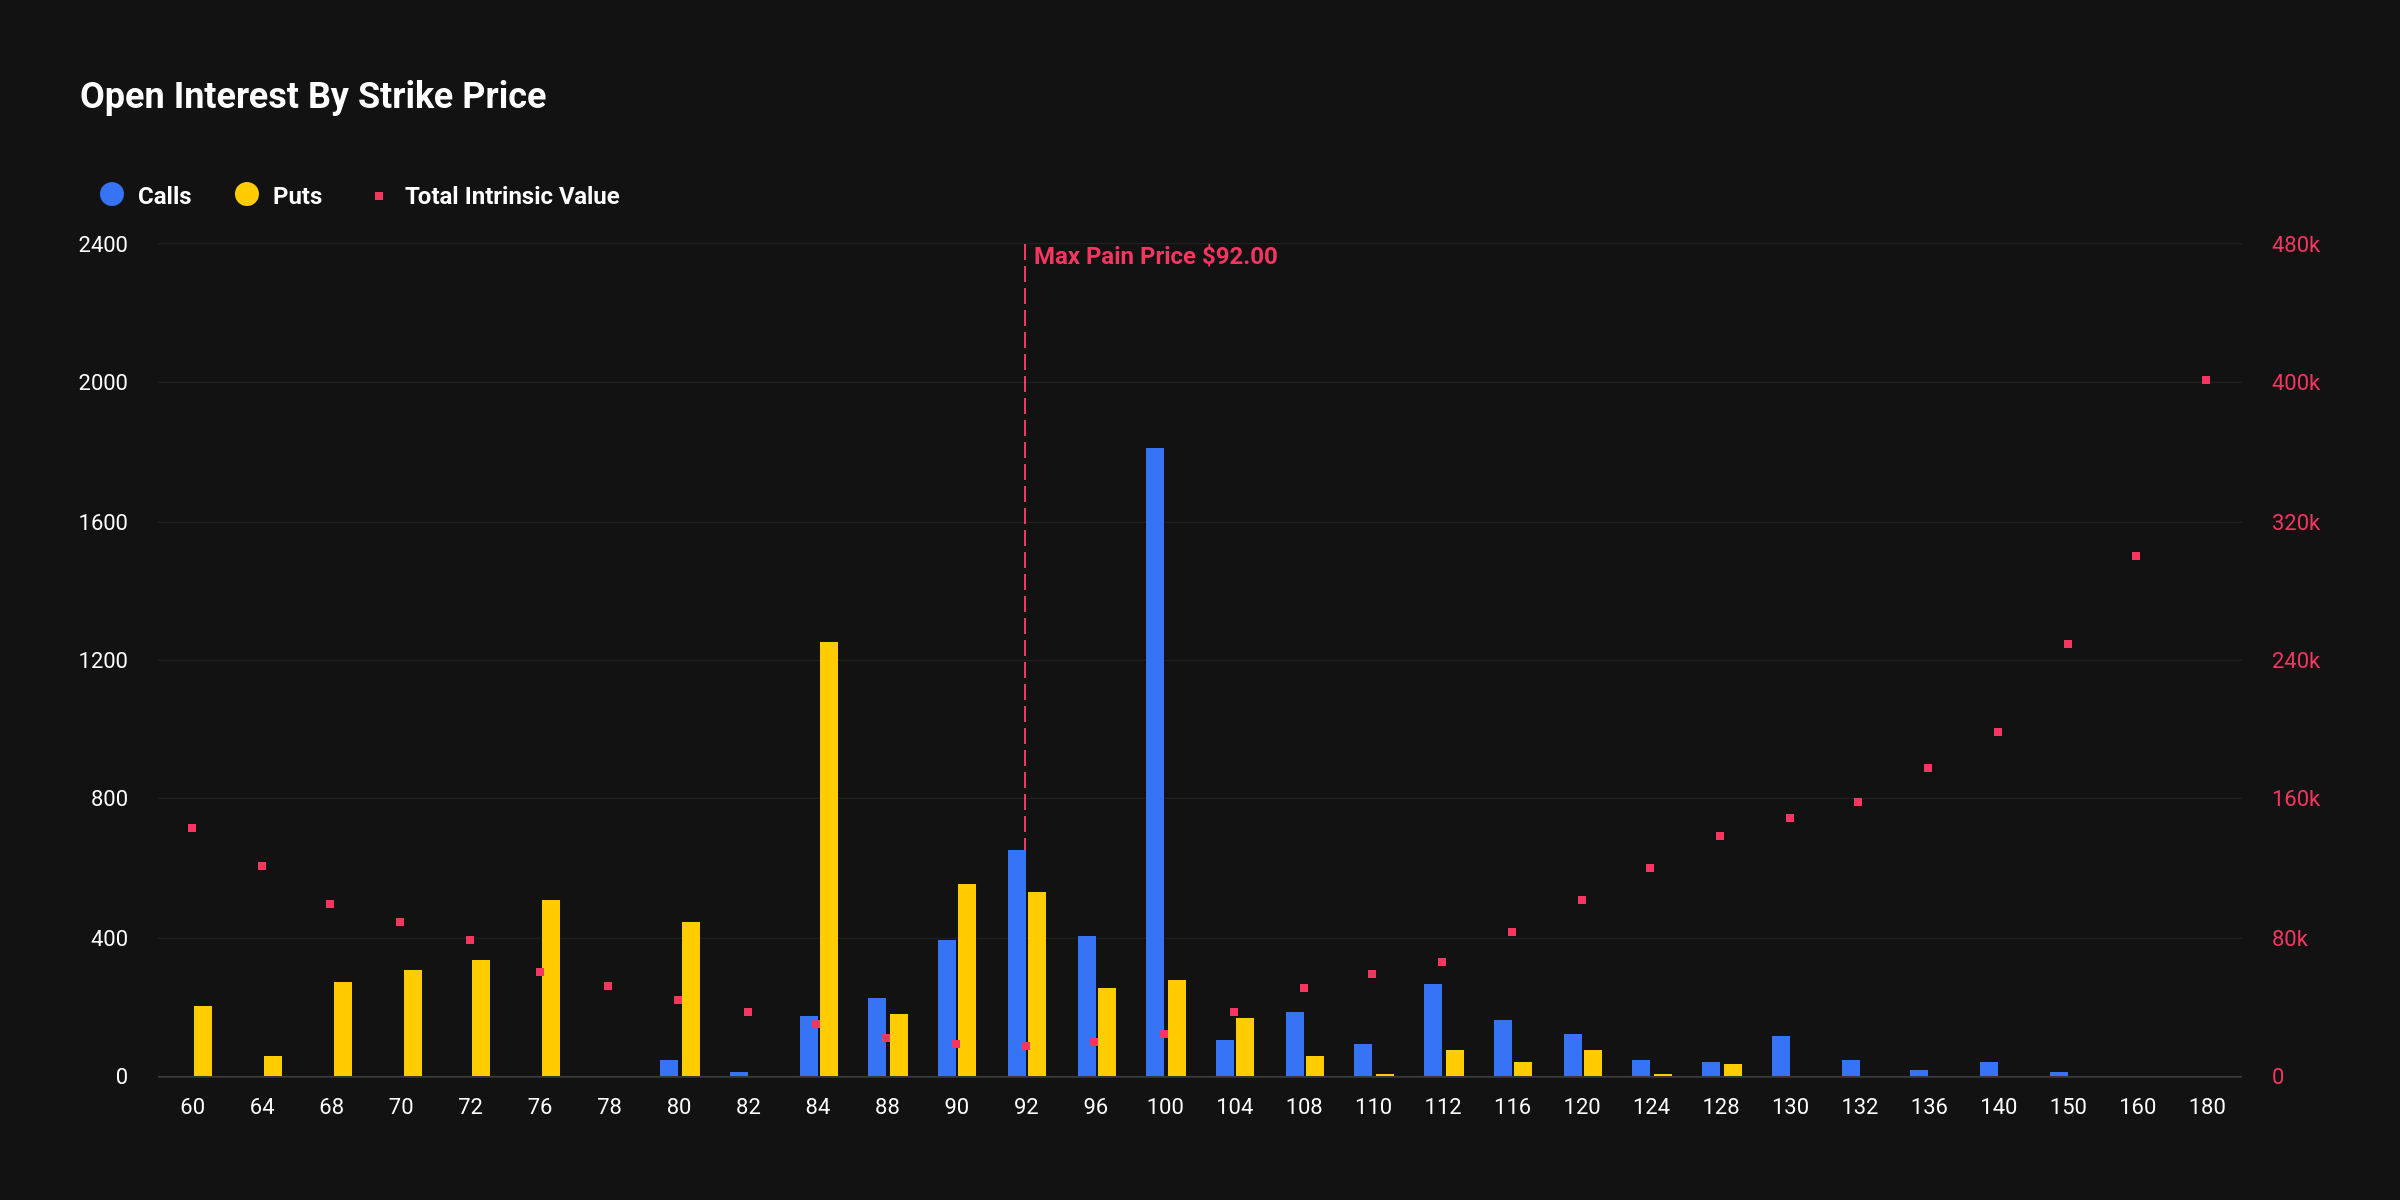Toggle Total Intrinsic Value legend marker

pos(379,196)
